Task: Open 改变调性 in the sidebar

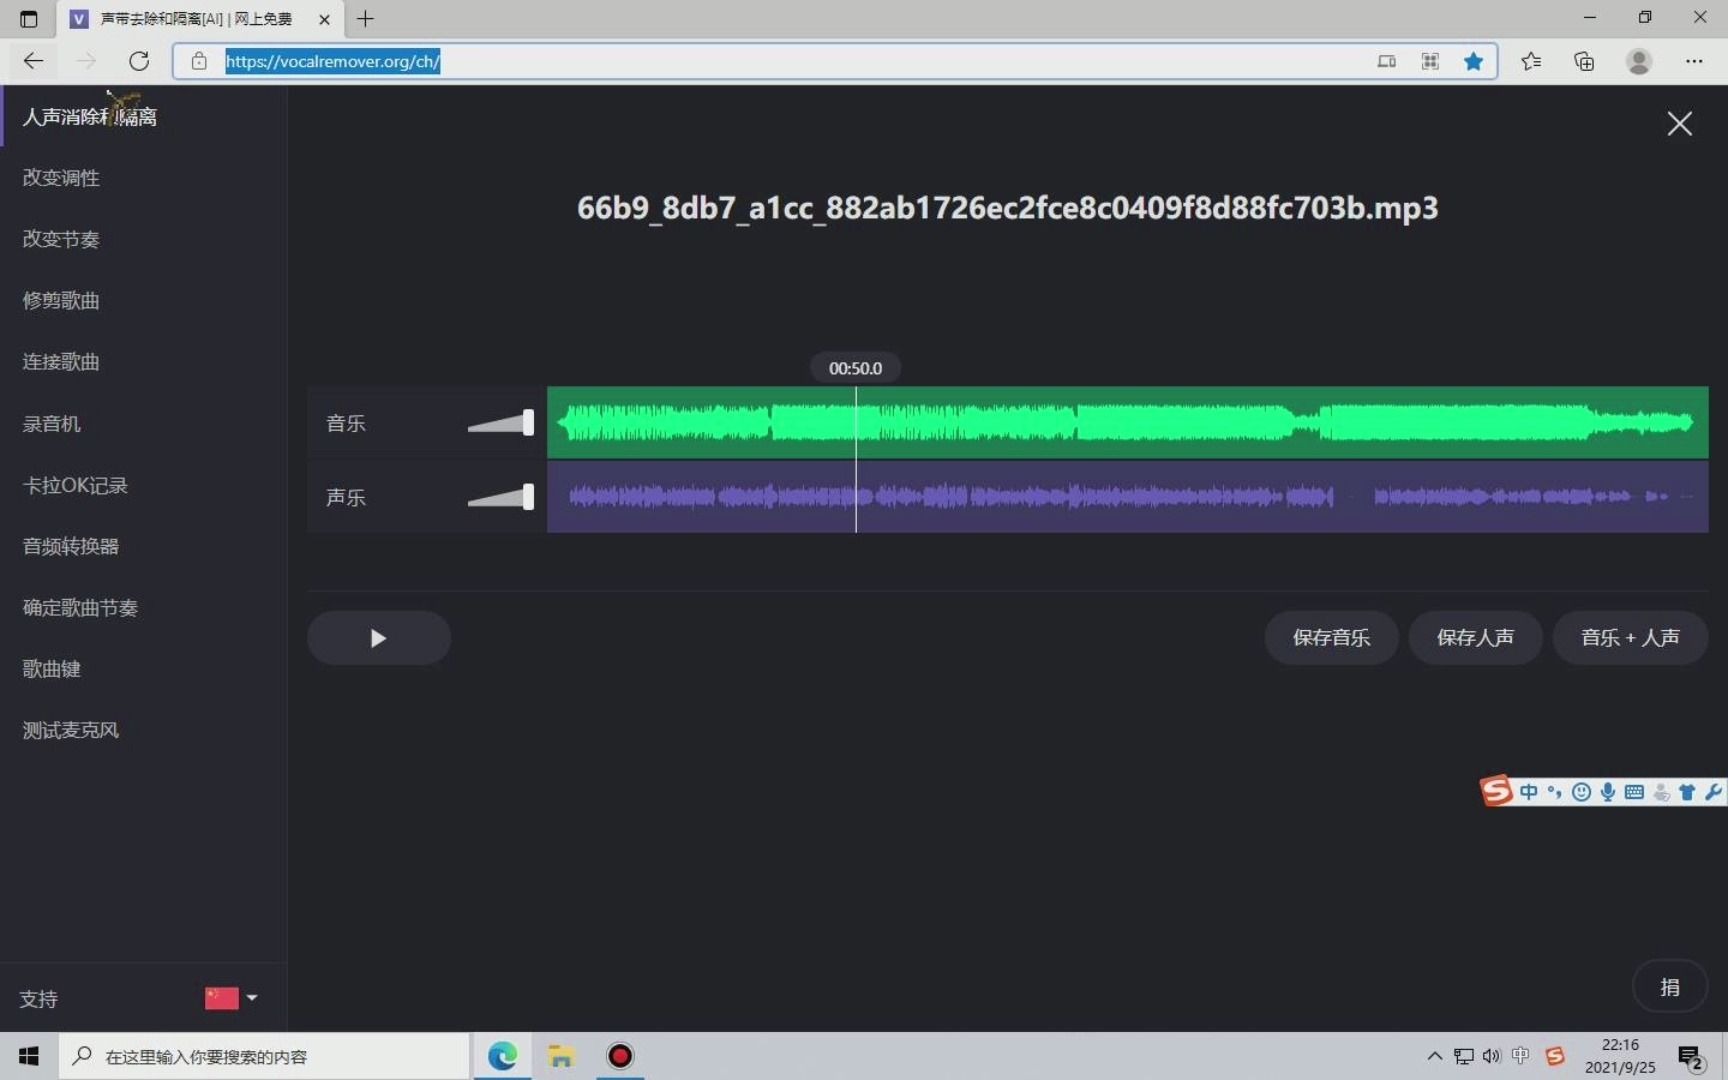Action: click(x=61, y=178)
